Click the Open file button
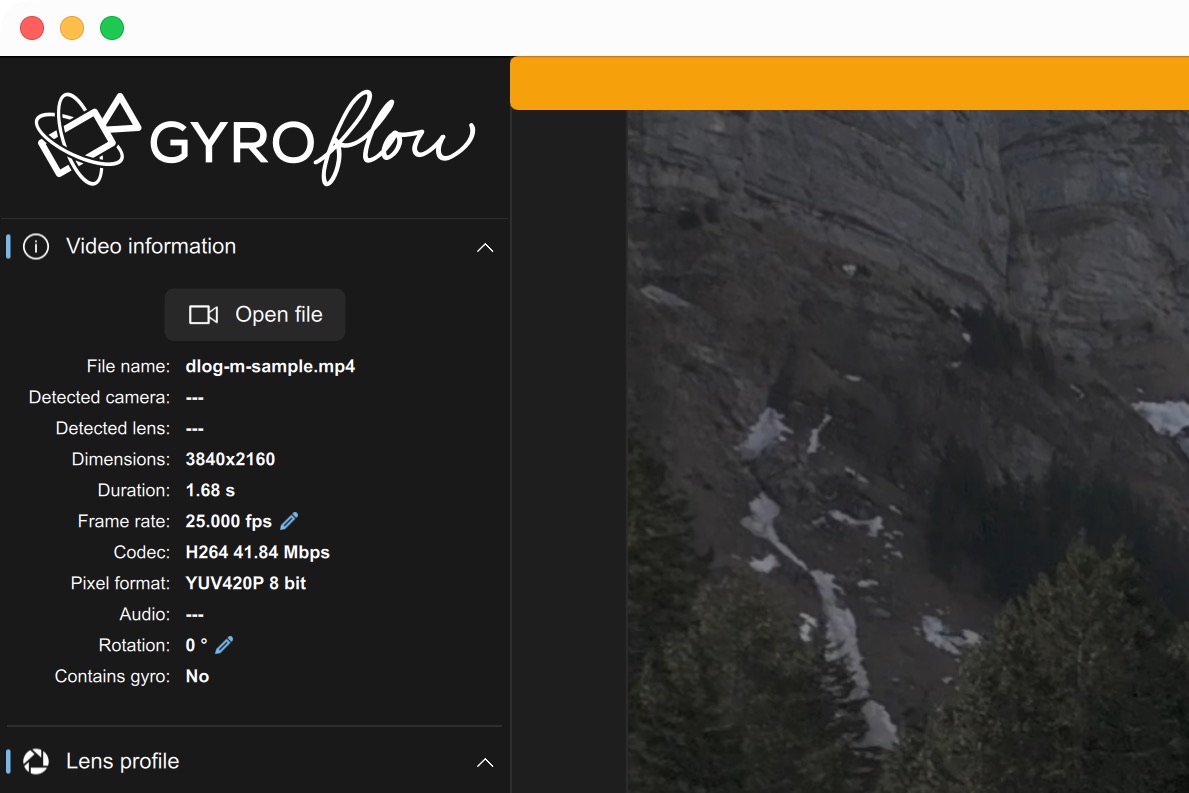This screenshot has height=793, width=1189. (255, 315)
